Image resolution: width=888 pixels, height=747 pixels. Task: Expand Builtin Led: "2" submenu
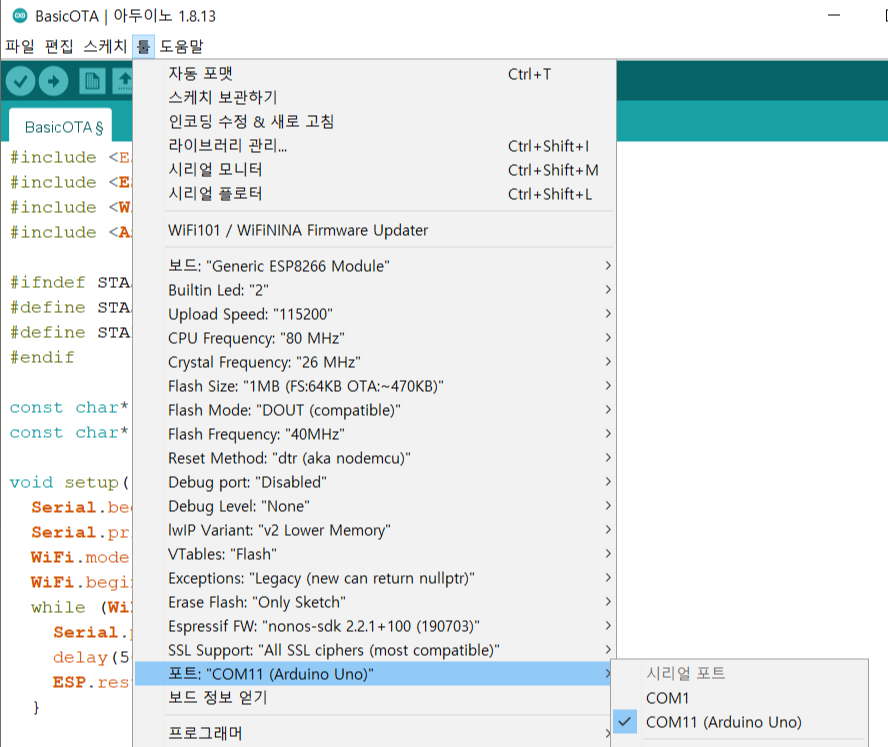click(x=374, y=290)
